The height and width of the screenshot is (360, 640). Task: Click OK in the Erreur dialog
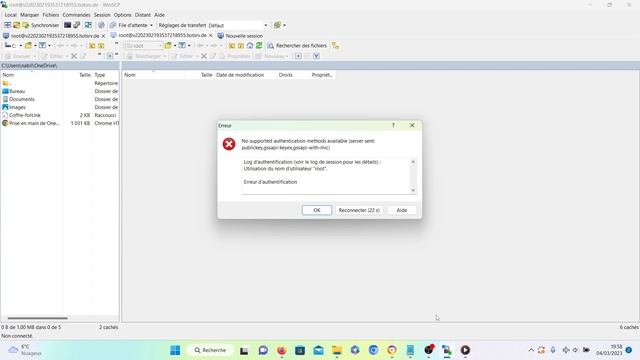(317, 210)
